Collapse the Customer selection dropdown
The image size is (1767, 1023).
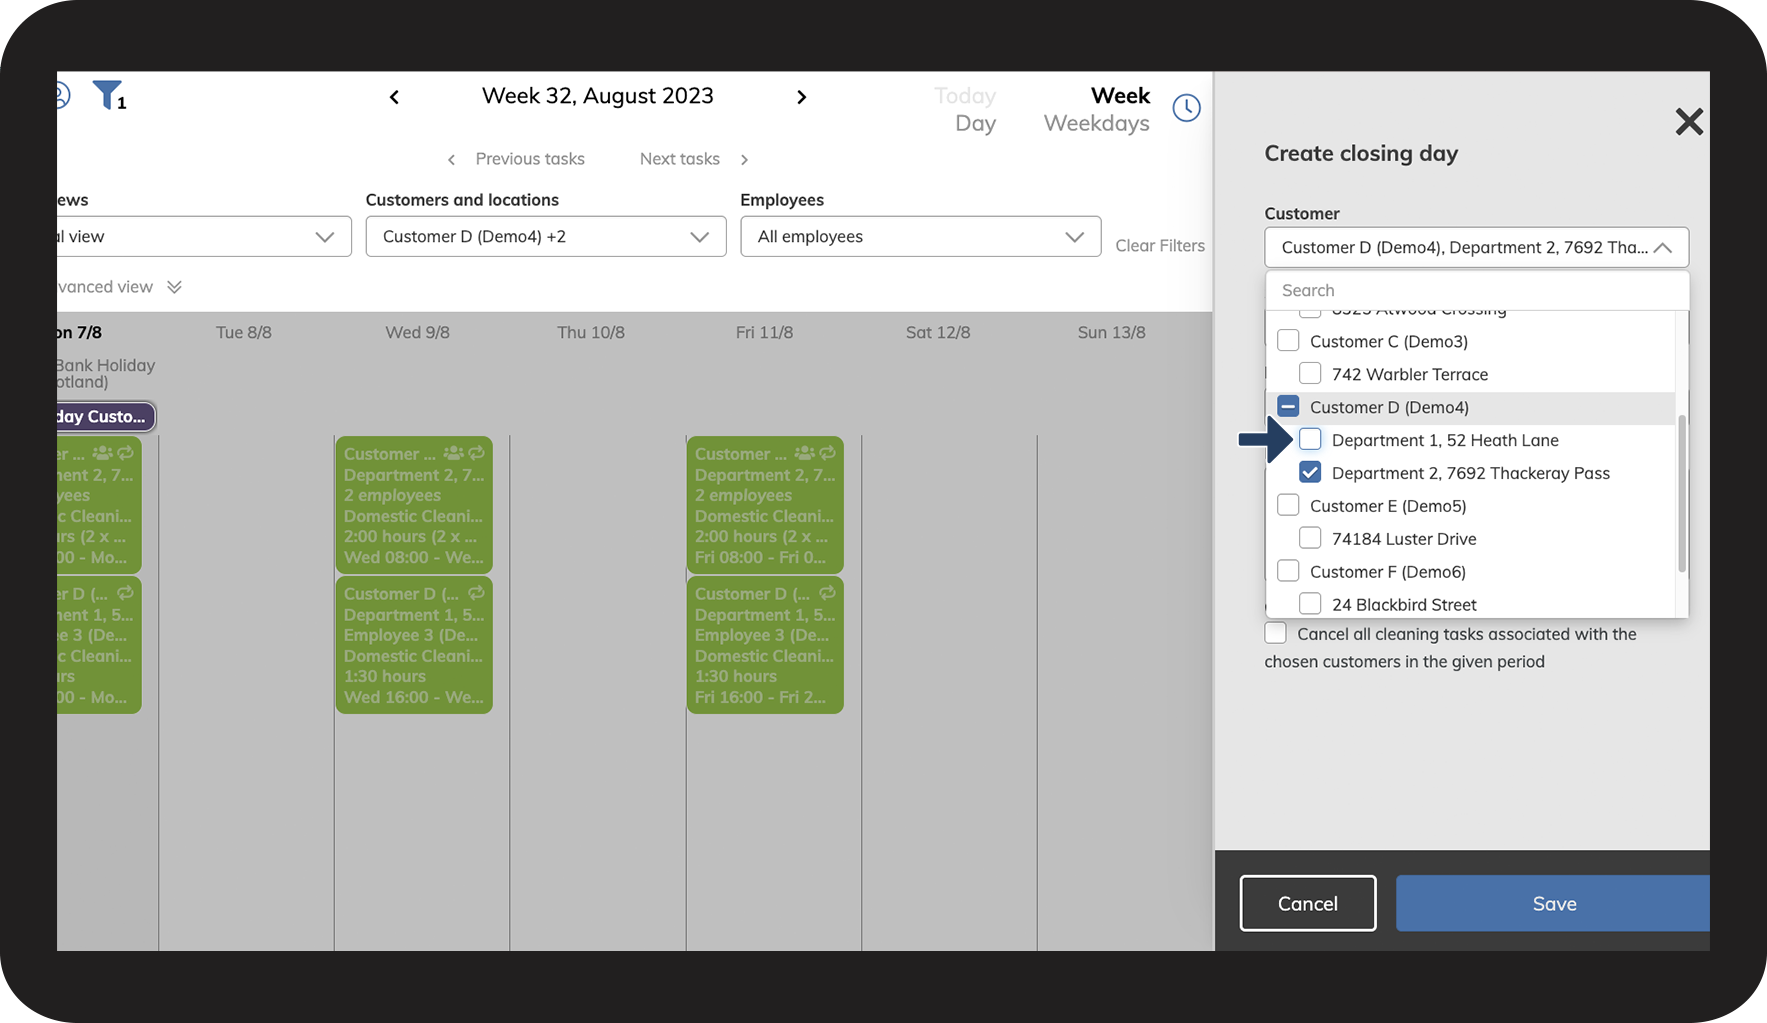(x=1662, y=248)
